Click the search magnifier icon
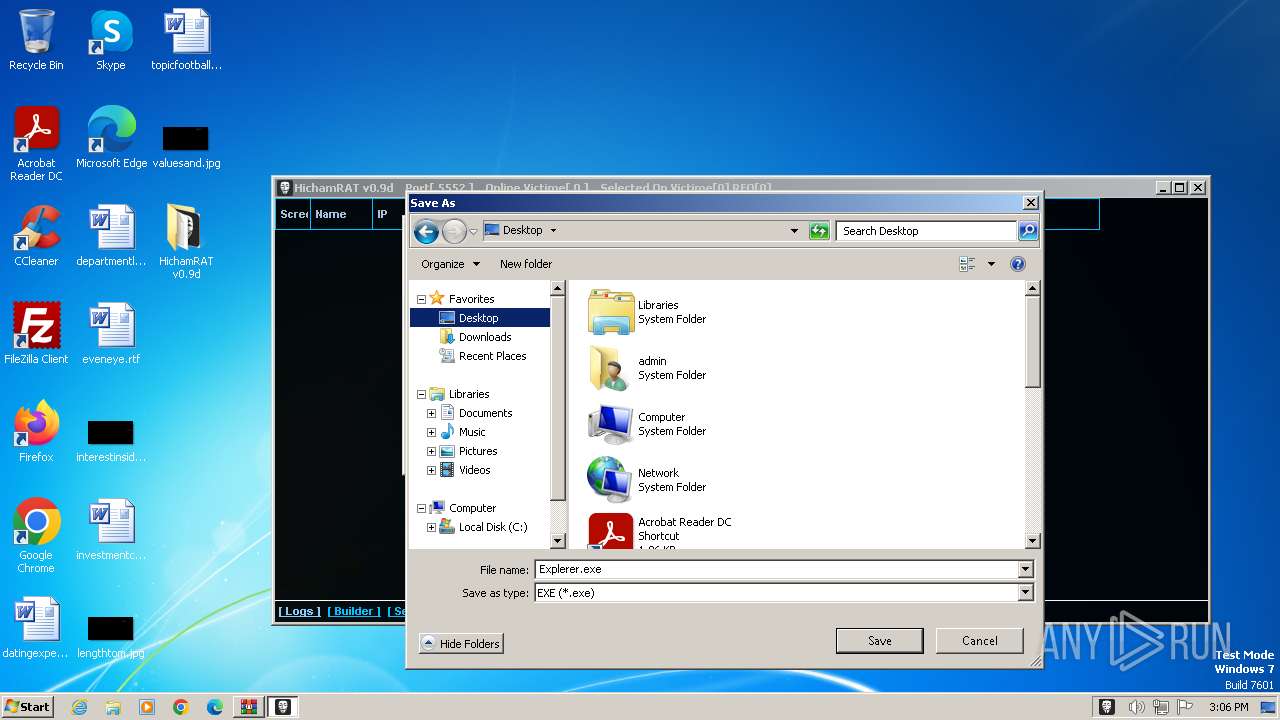Screen dimensions: 1280x720 pyautogui.click(x=1028, y=231)
